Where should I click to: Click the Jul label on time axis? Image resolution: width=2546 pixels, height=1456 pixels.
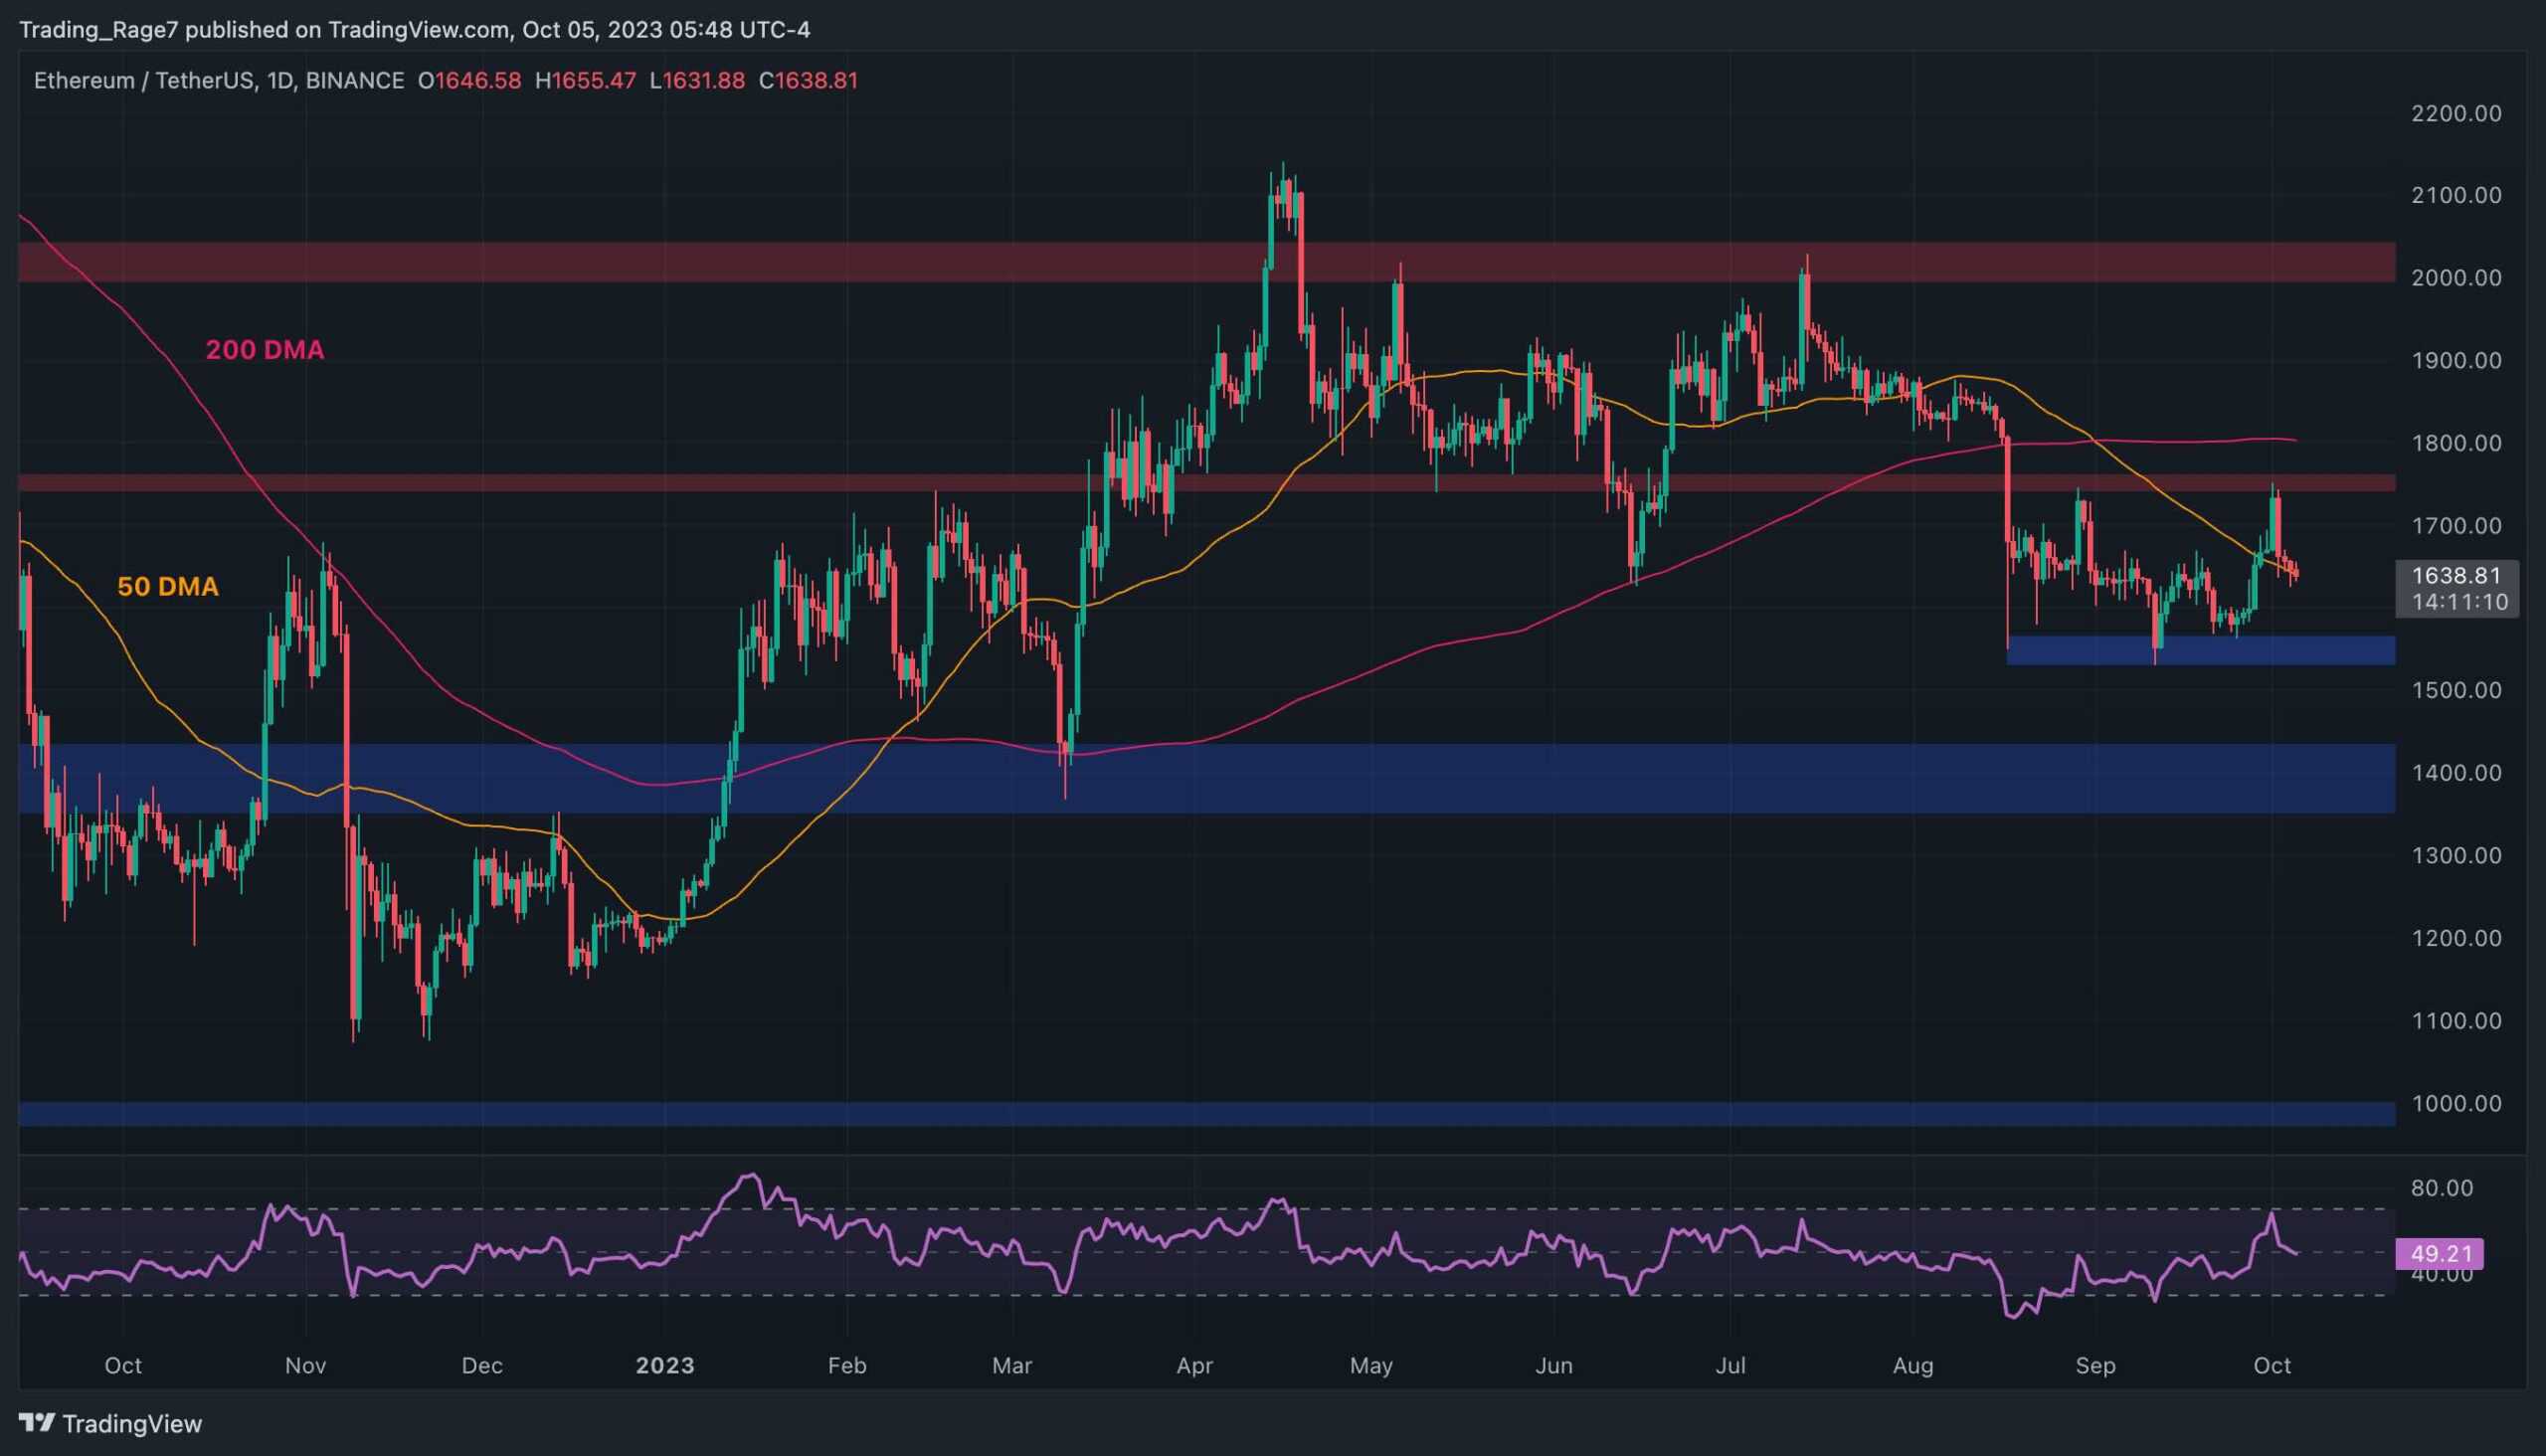point(1731,1366)
